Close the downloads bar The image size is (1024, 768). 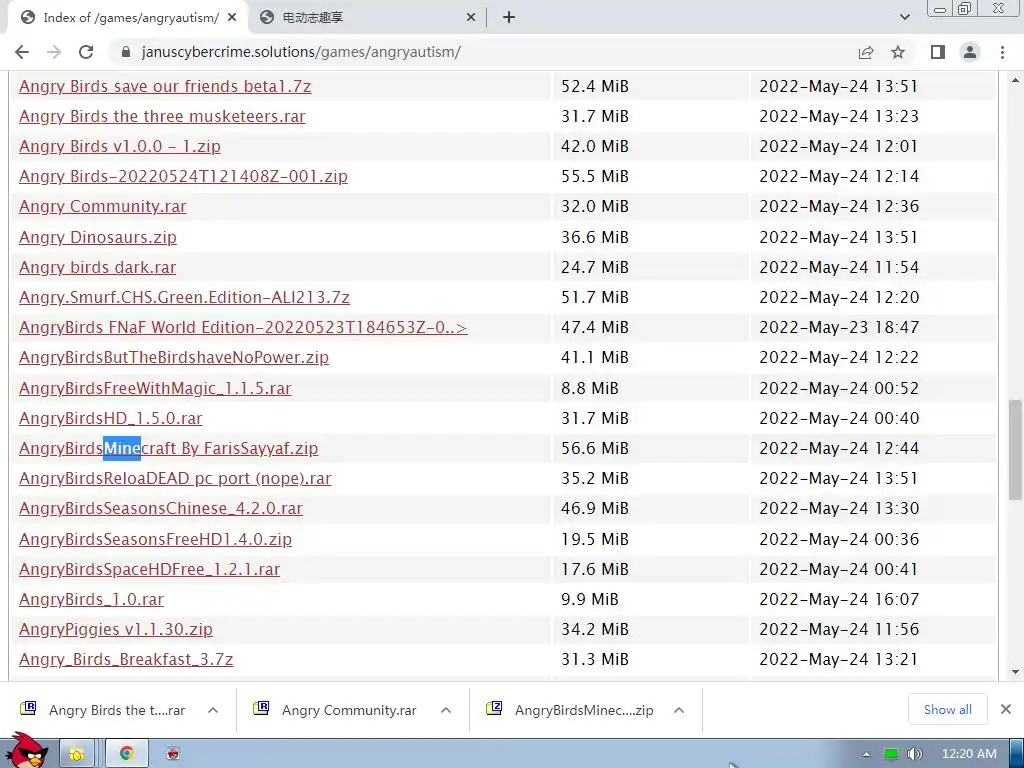click(x=1006, y=709)
